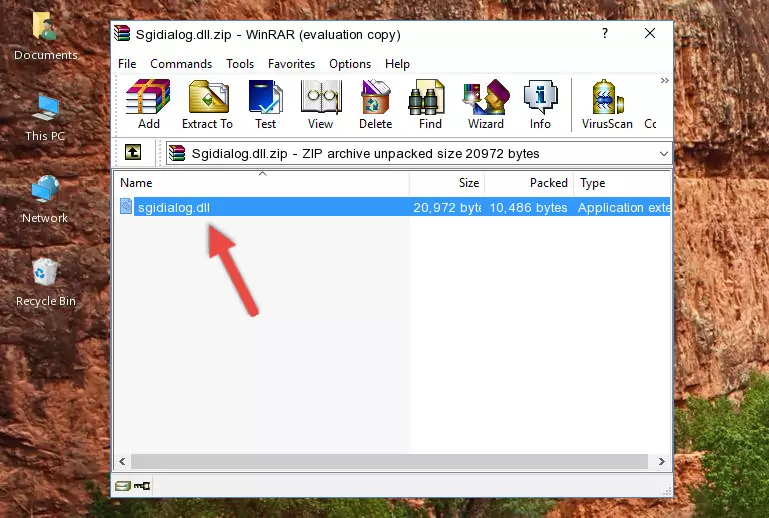The width and height of the screenshot is (769, 518).
Task: Run VirusScan on the archive
Action: (607, 104)
